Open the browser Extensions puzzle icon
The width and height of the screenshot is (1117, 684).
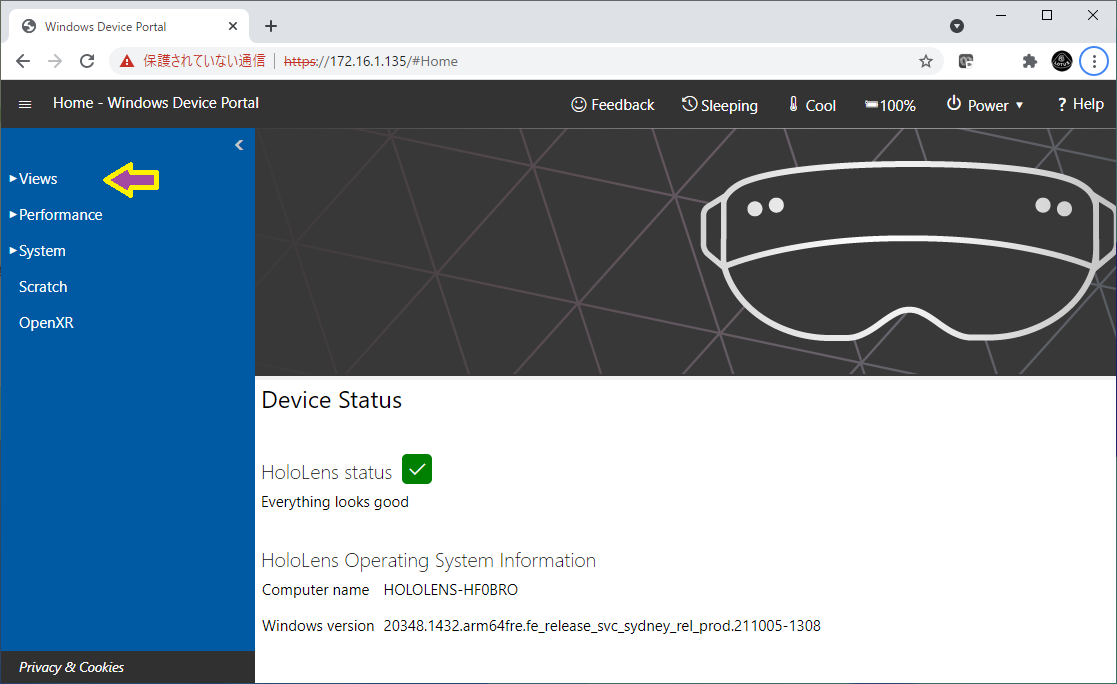(1029, 61)
